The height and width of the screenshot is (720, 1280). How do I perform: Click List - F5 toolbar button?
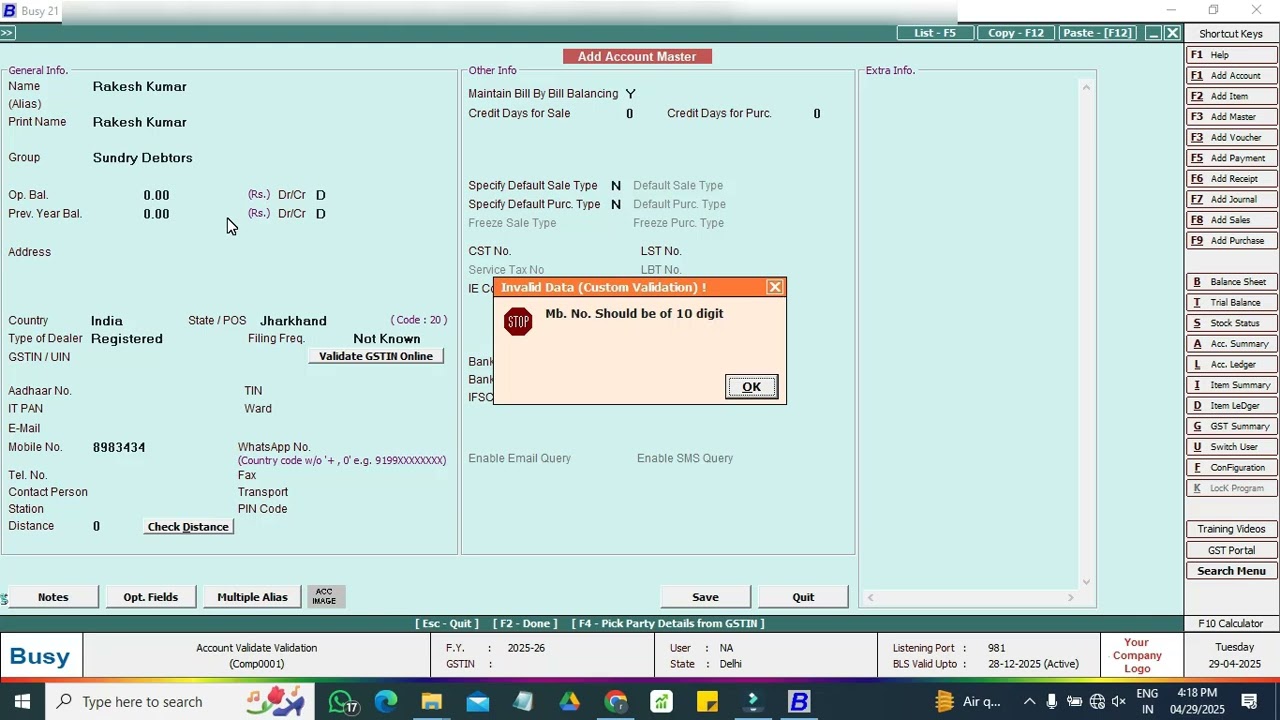pyautogui.click(x=934, y=33)
